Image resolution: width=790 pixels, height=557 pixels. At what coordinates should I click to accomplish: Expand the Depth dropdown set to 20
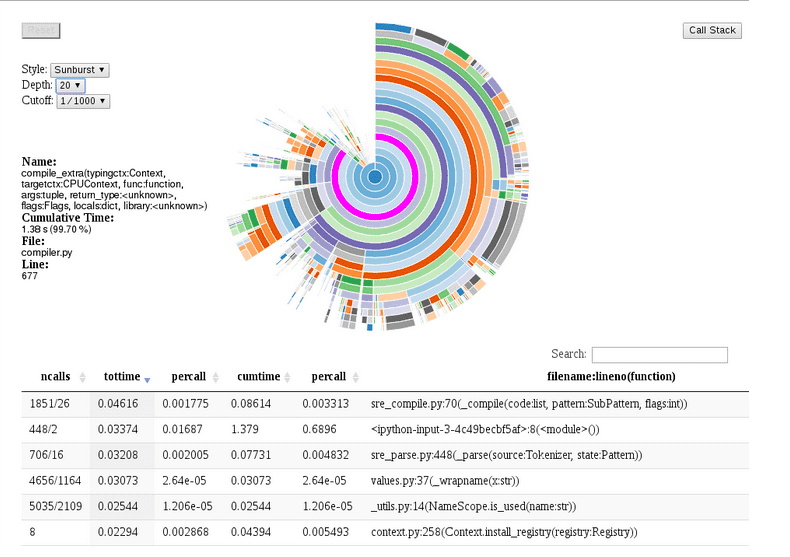point(70,86)
